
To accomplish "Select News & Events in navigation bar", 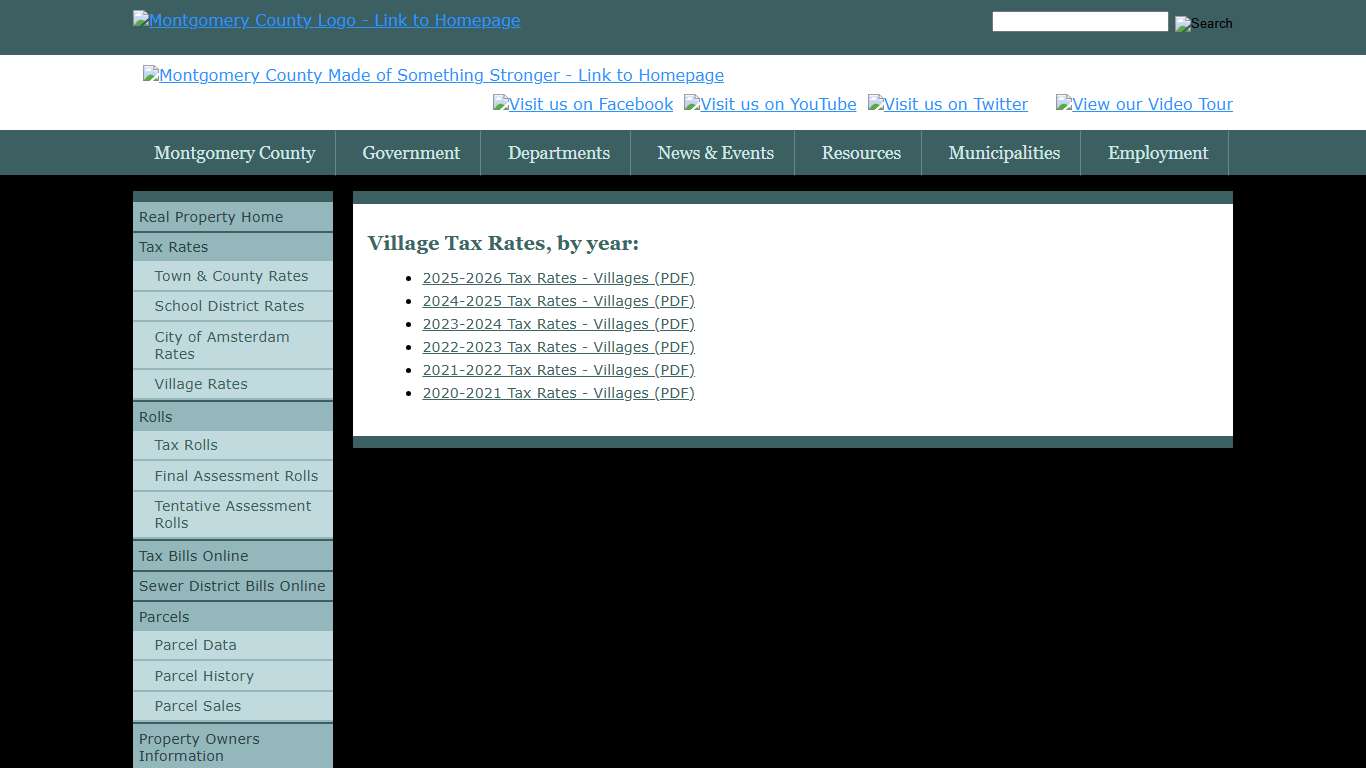I will (x=715, y=153).
